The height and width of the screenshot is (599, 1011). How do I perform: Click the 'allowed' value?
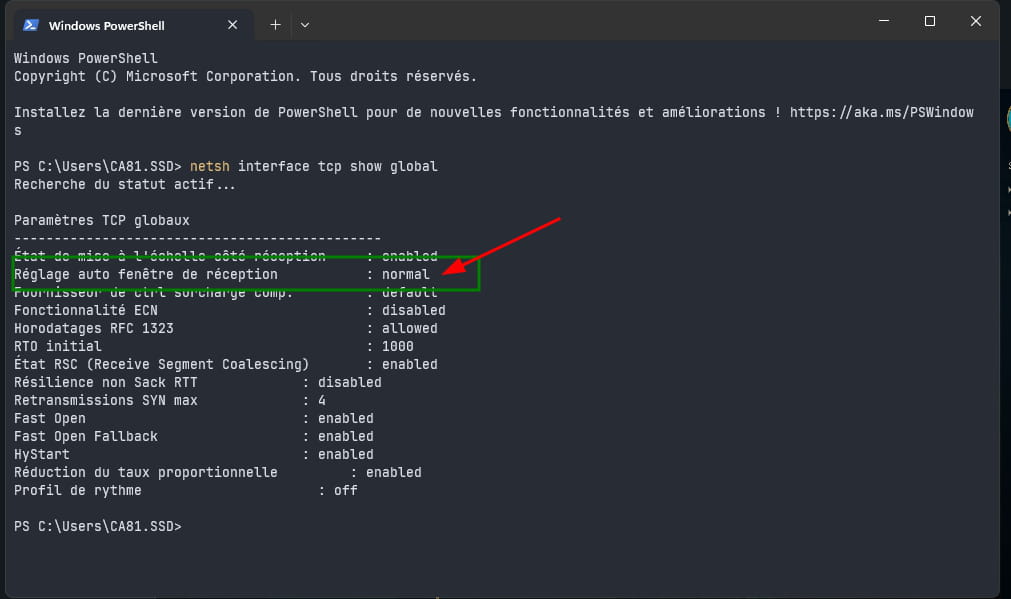(x=409, y=329)
